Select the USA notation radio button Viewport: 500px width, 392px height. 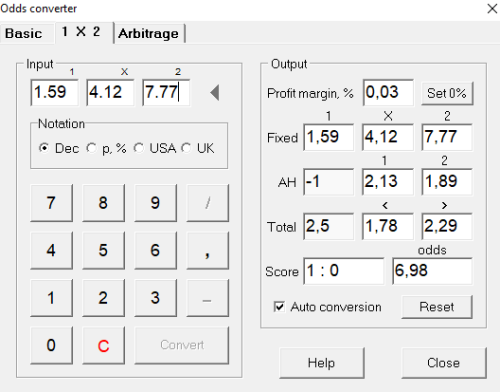point(139,148)
